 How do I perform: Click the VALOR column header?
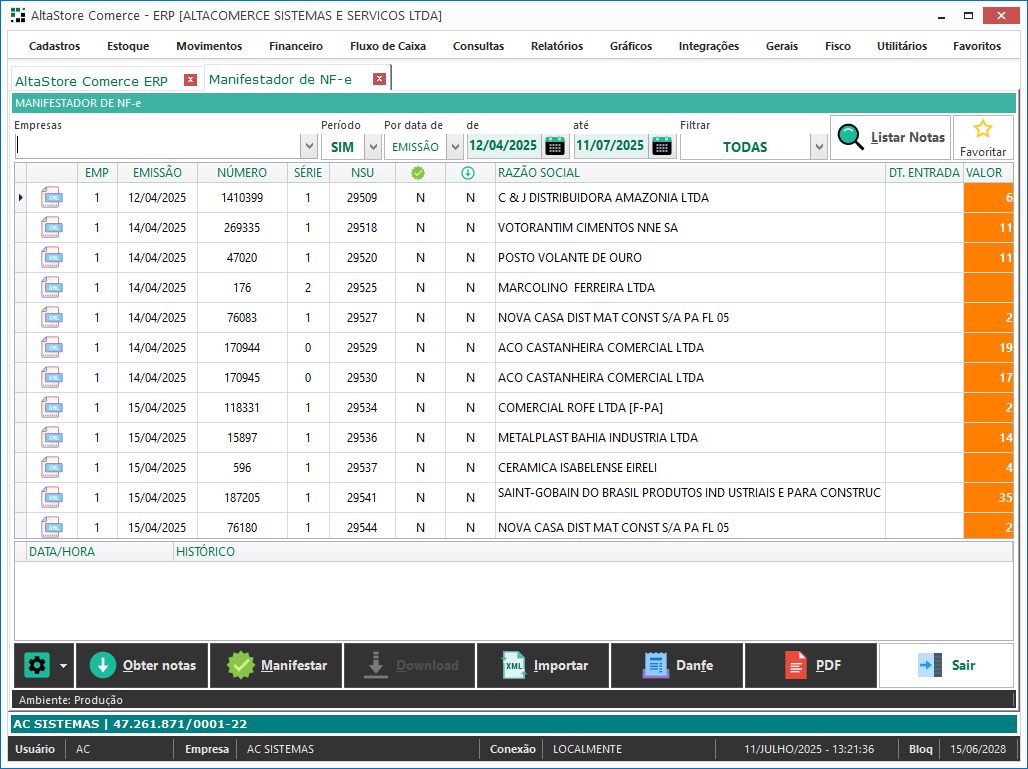(989, 173)
